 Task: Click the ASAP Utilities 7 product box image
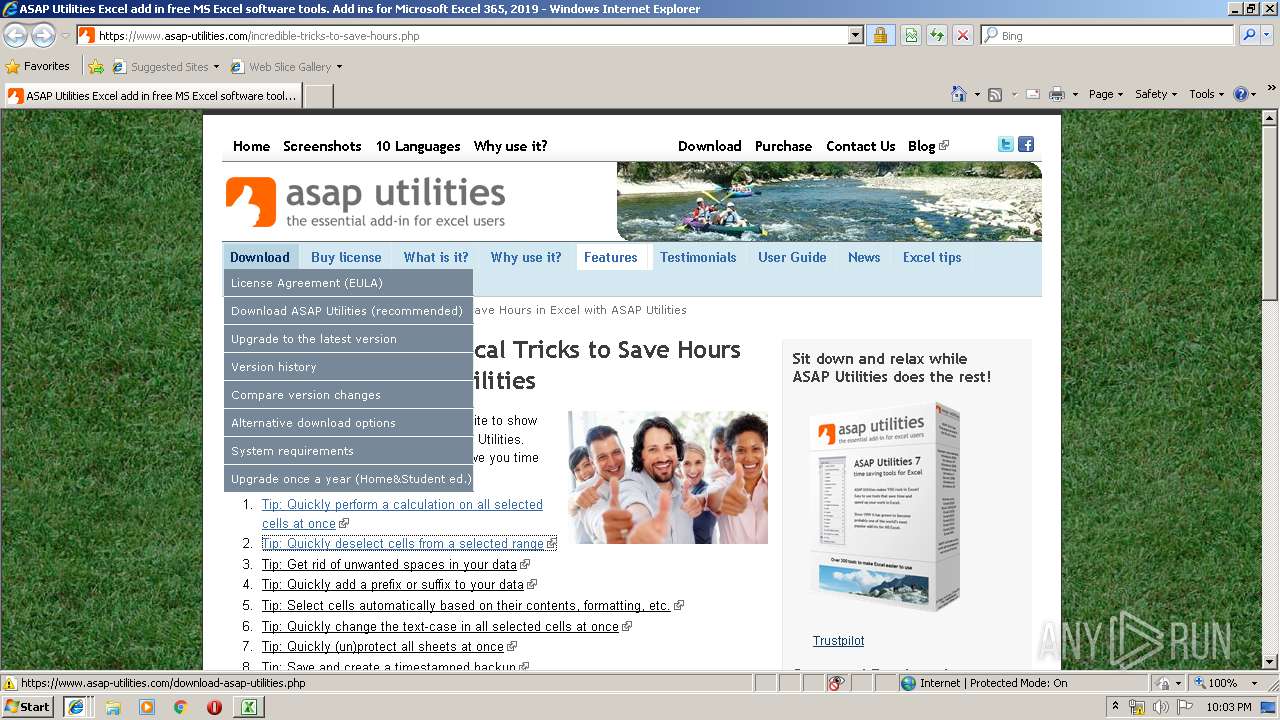pyautogui.click(x=885, y=508)
